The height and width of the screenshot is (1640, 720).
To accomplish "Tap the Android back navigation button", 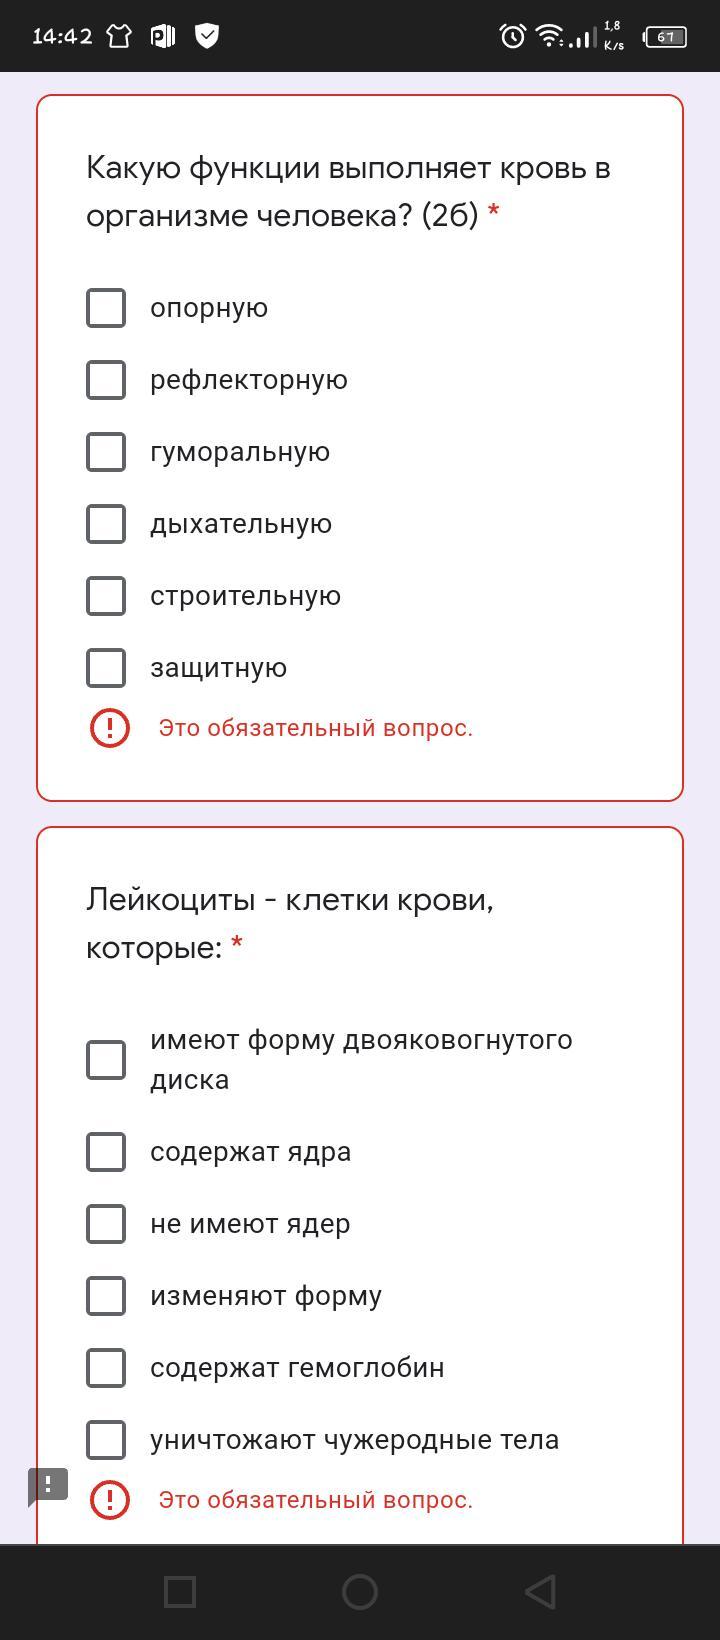I will pos(540,1592).
